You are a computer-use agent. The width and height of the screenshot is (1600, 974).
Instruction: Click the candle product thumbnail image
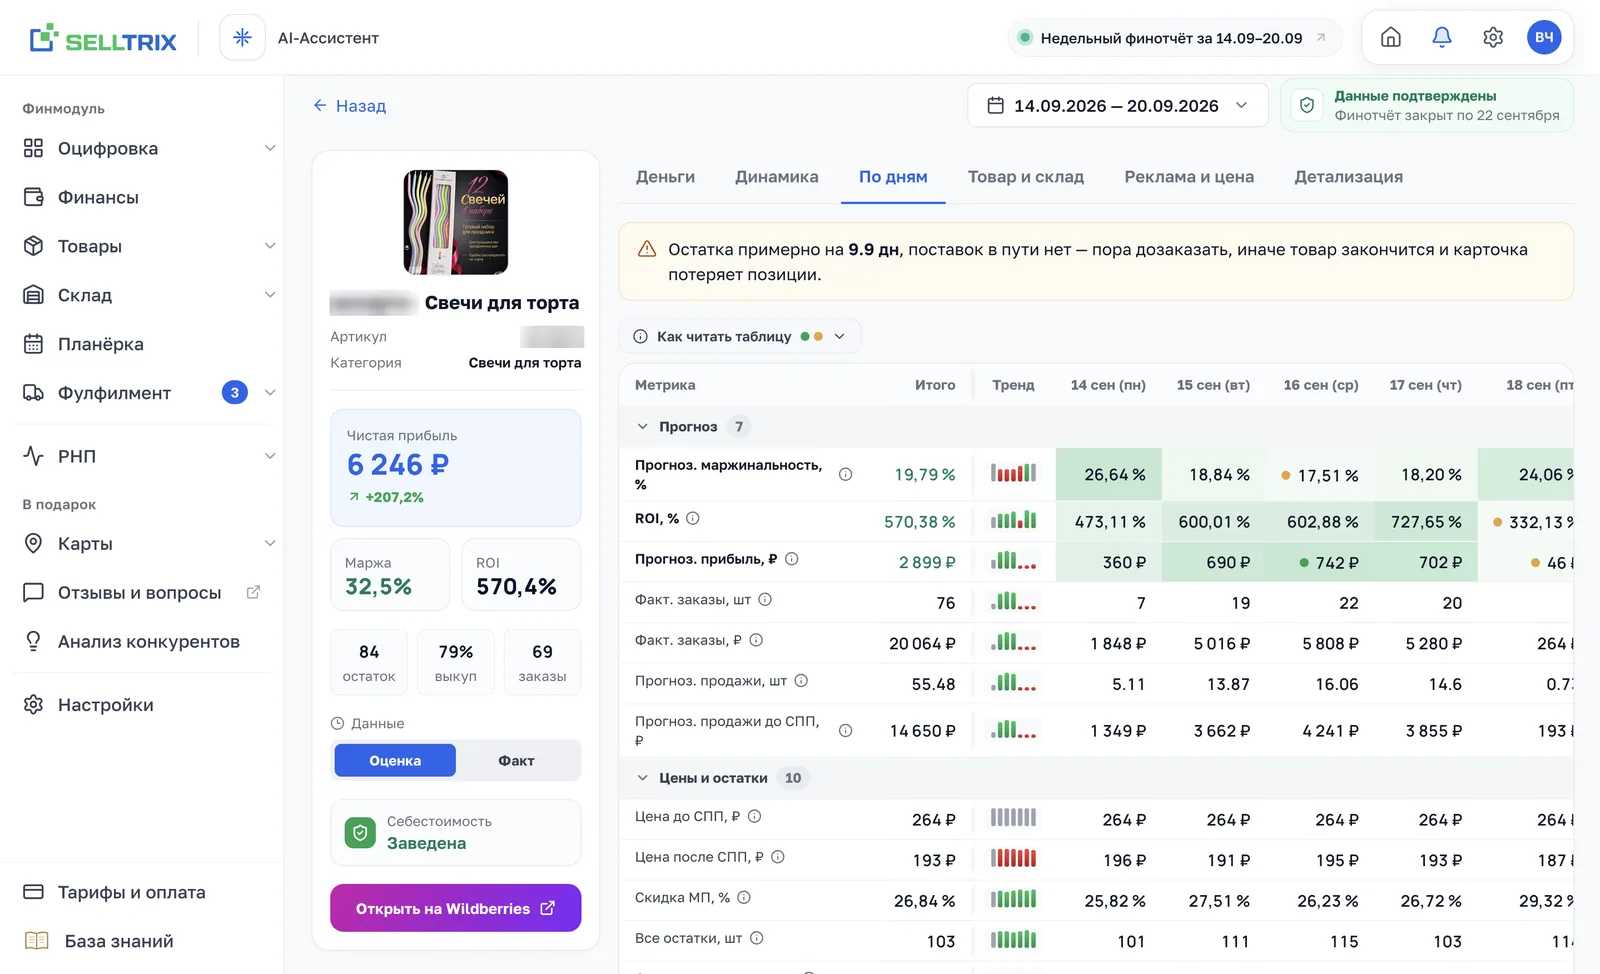coord(456,222)
